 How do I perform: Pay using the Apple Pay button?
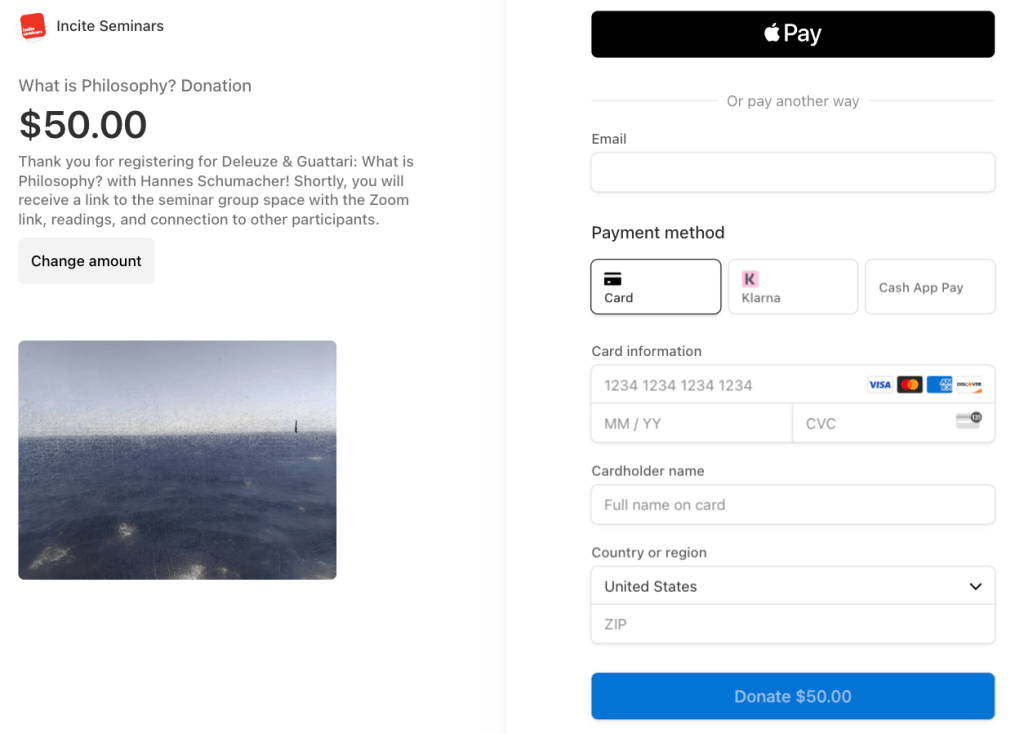[x=793, y=34]
